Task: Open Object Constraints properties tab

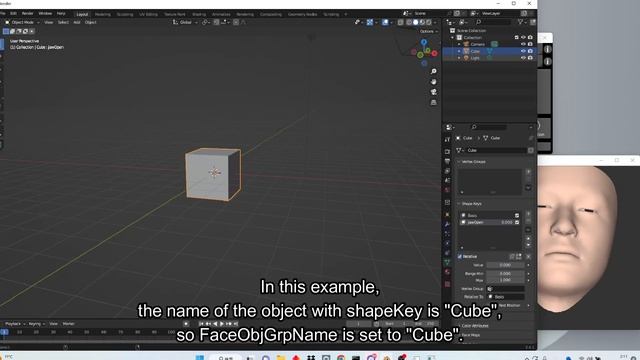Action: coord(447,253)
